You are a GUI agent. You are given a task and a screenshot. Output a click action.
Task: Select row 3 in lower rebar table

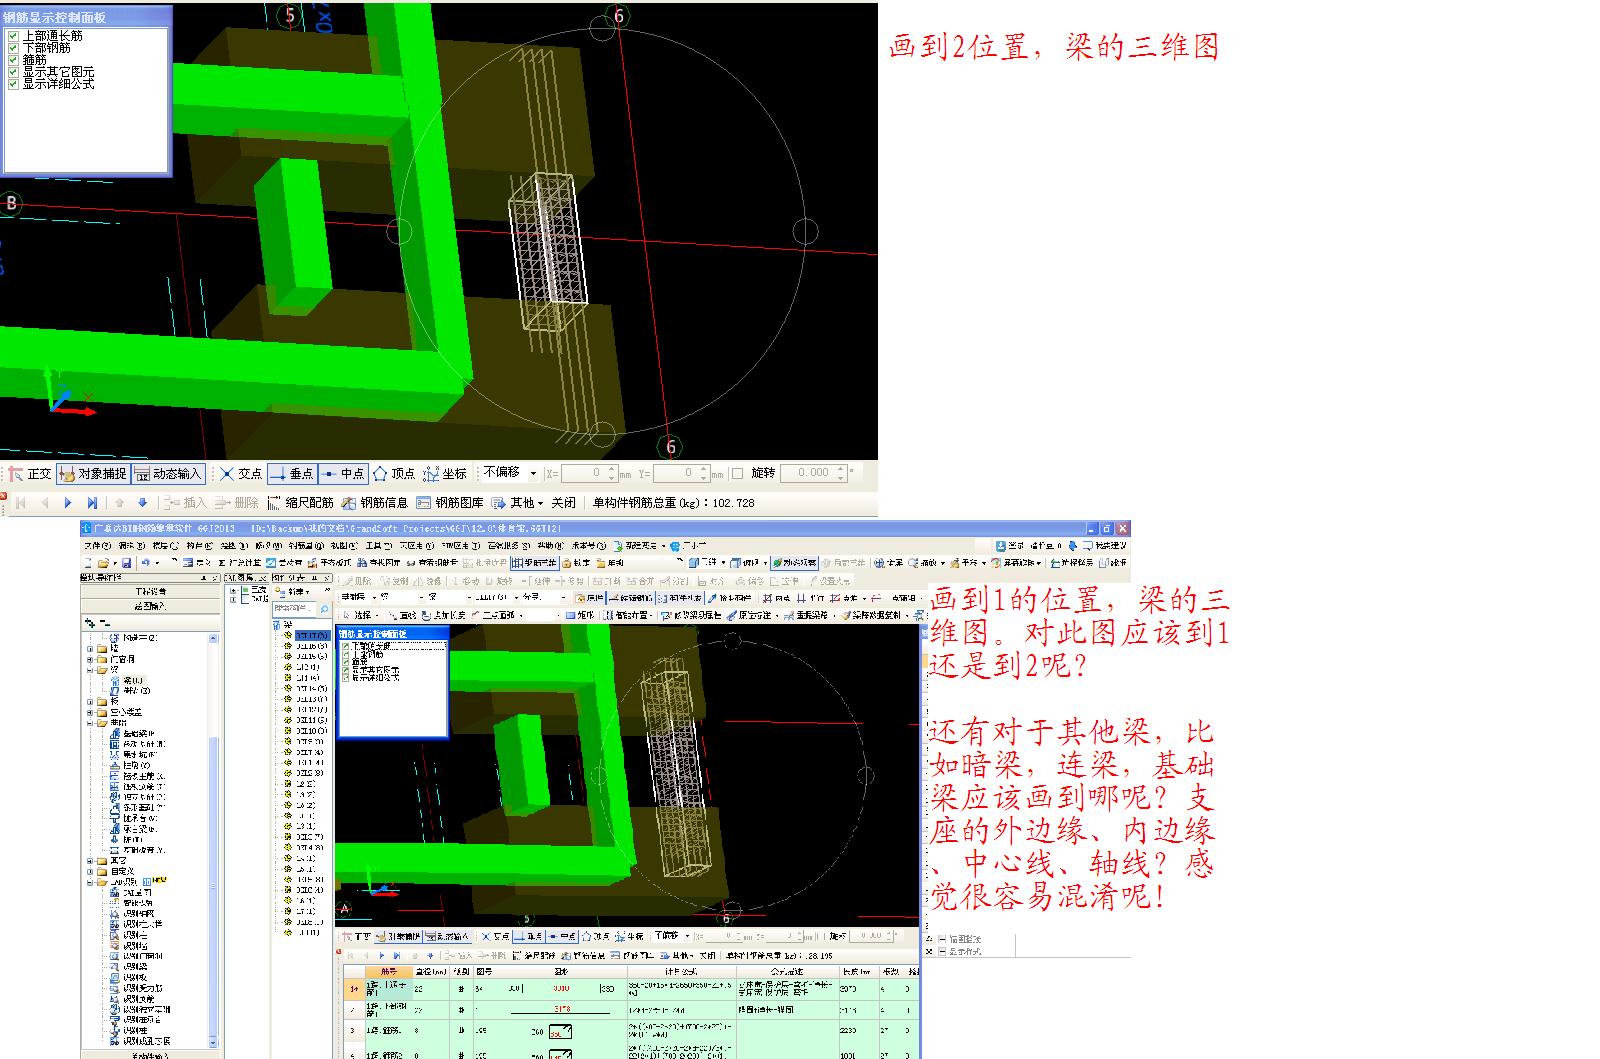(x=352, y=1030)
